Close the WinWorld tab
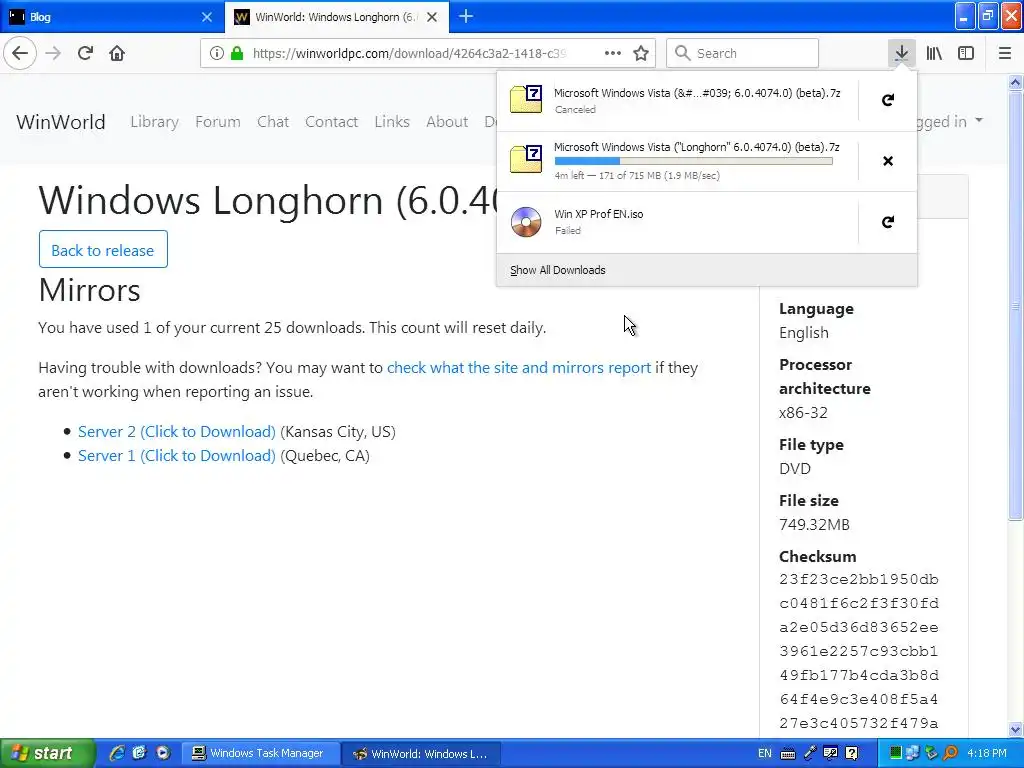The height and width of the screenshot is (768, 1024). point(432,17)
